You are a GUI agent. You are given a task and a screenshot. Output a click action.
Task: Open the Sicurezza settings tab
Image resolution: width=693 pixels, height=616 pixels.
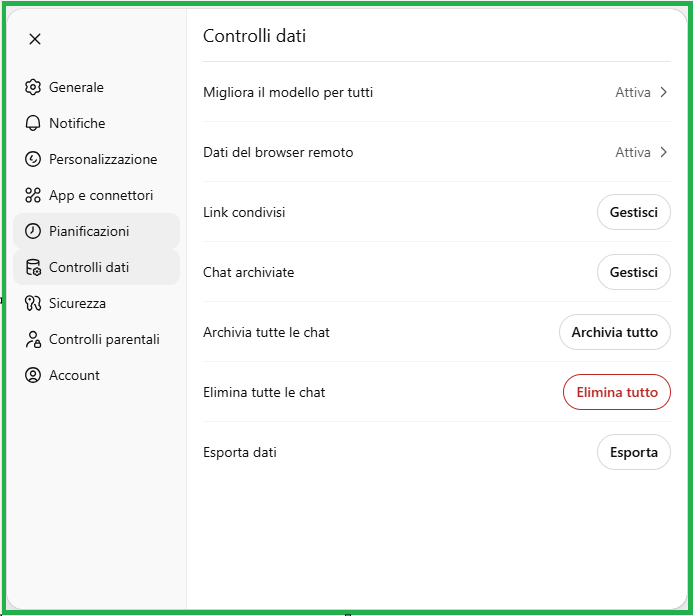[77, 303]
